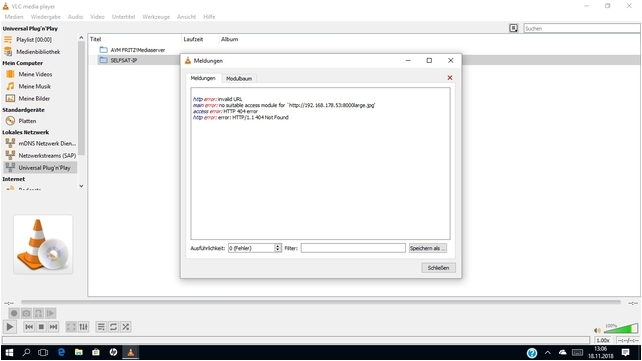Click sidebar scroll up arrow
Screen dimensions: 642x361
click(x=81, y=38)
